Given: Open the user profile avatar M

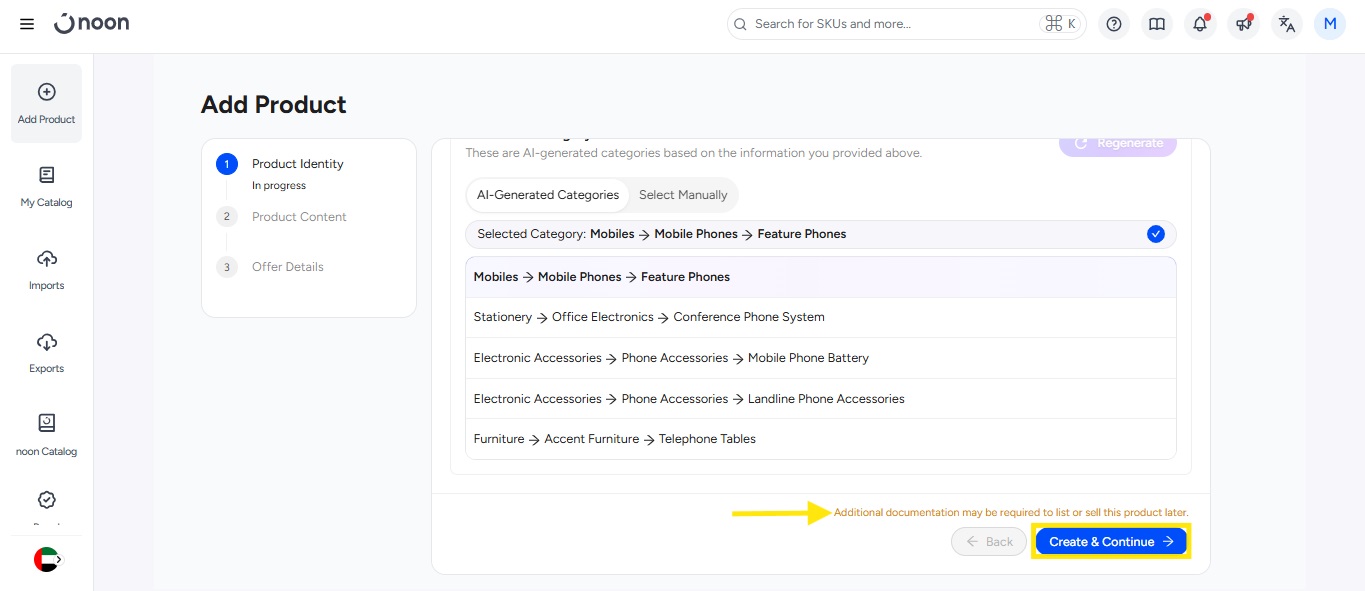Looking at the screenshot, I should coord(1330,24).
